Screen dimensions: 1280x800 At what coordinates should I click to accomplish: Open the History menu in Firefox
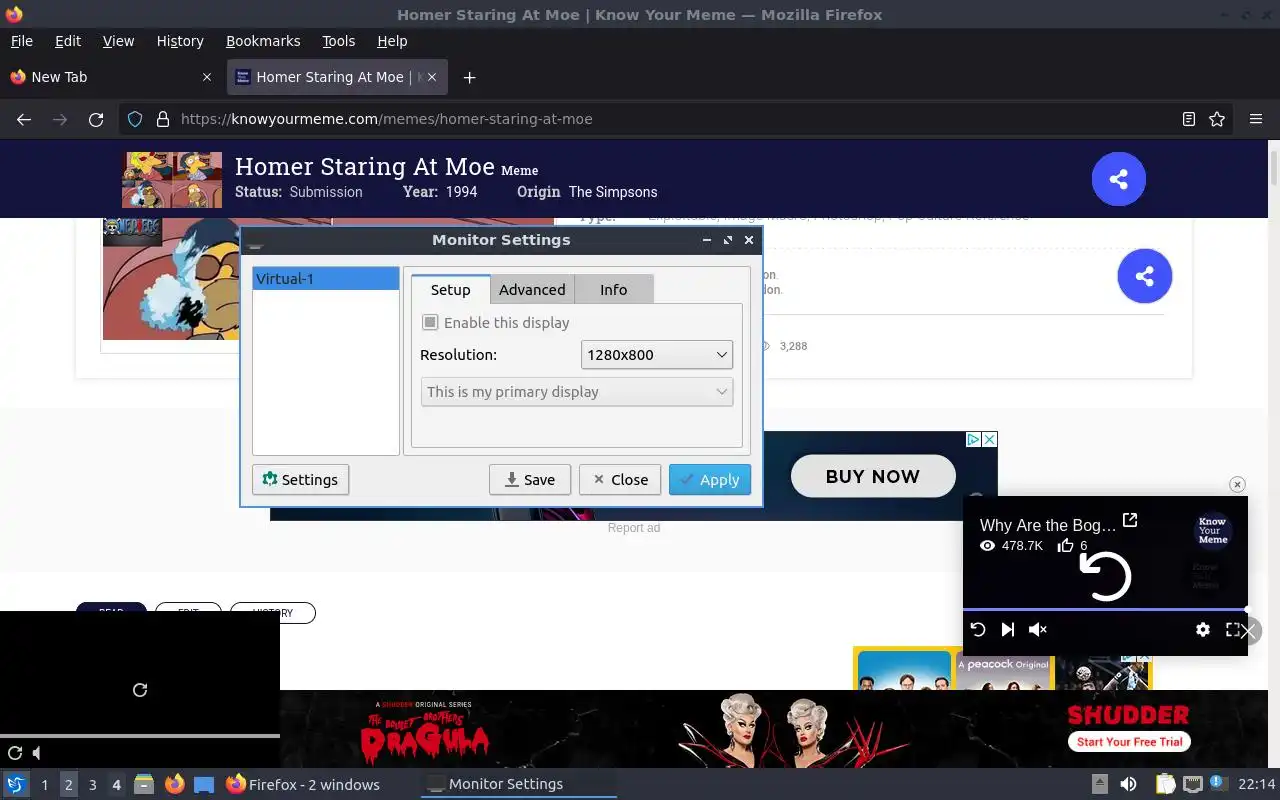(x=180, y=41)
